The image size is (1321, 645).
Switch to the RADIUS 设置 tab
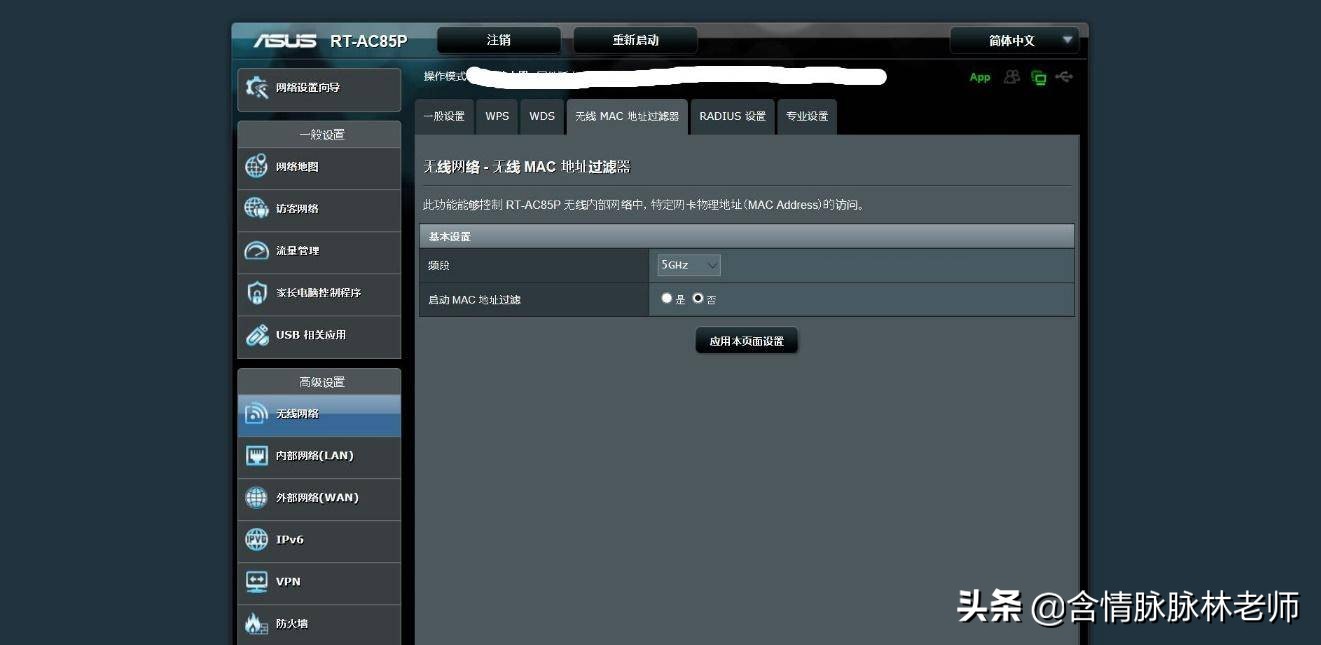732,116
